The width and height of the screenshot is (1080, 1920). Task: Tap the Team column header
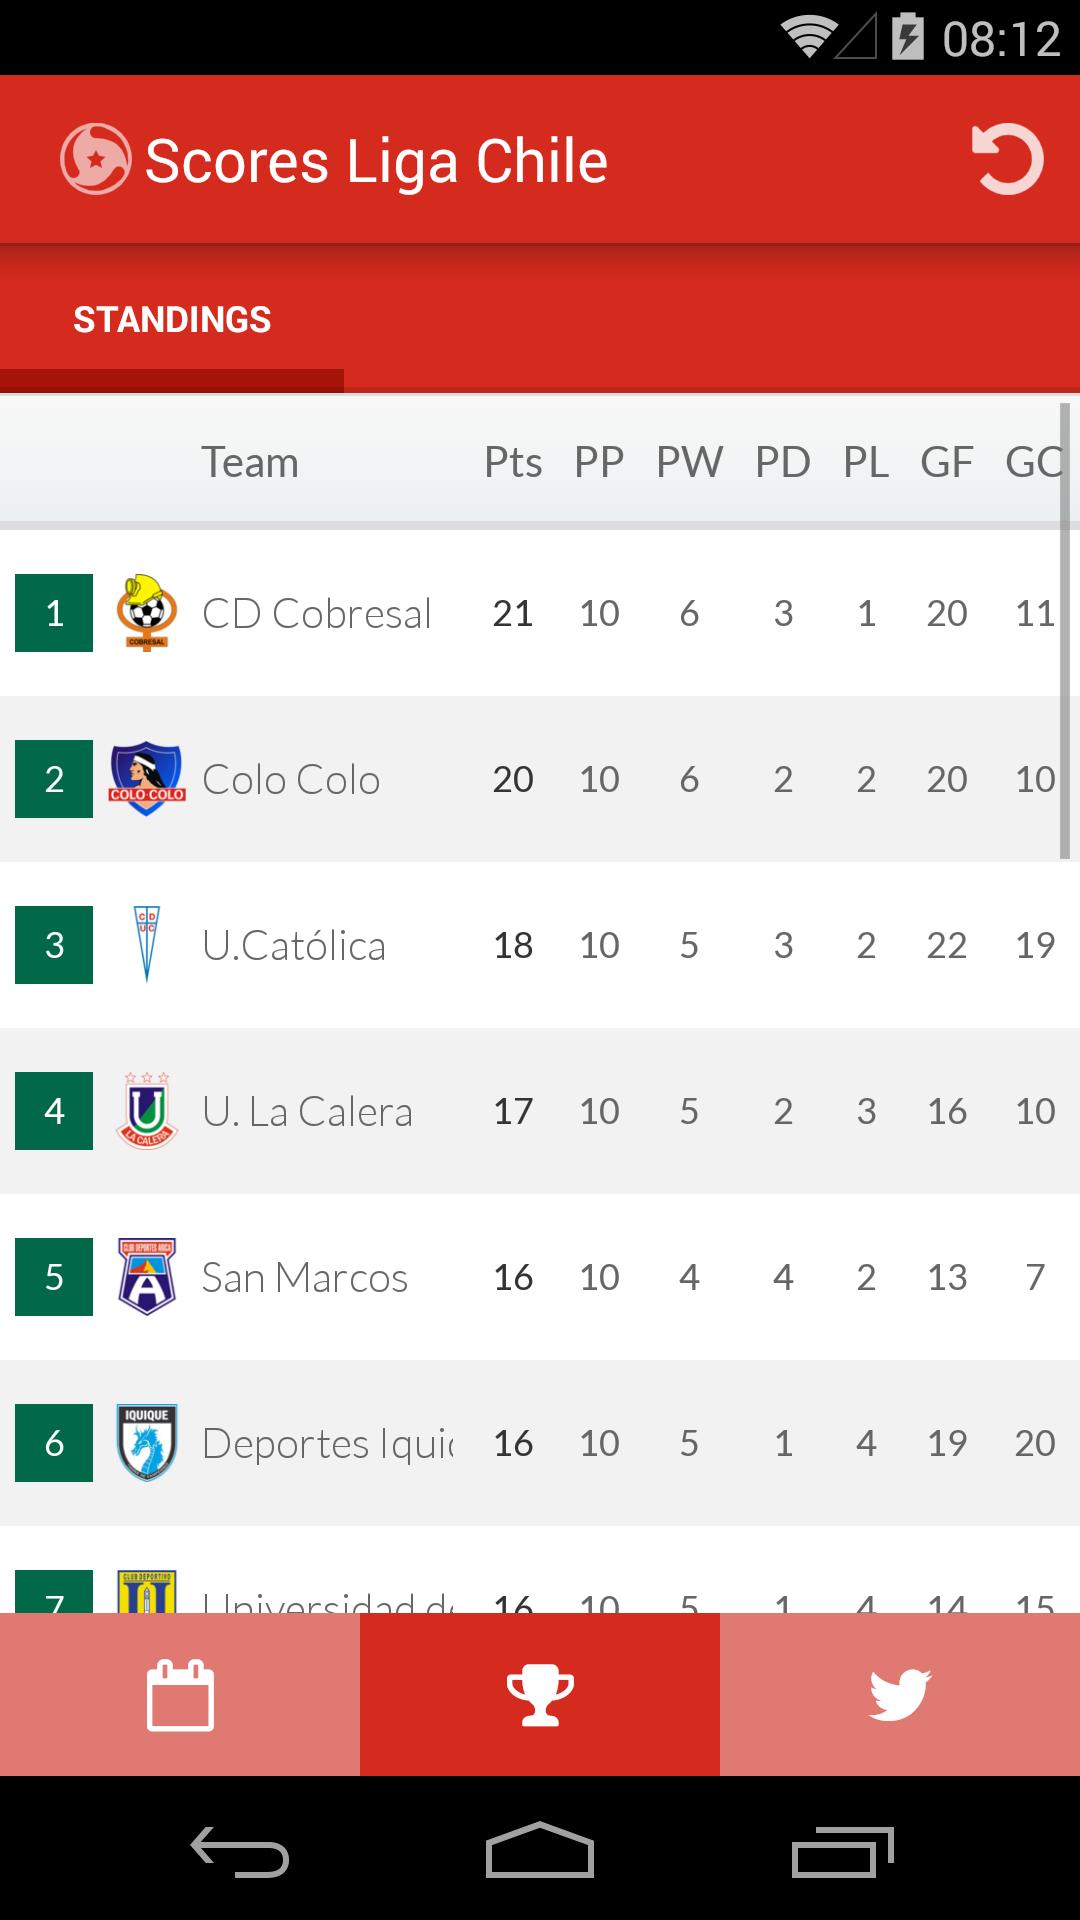pyautogui.click(x=250, y=462)
